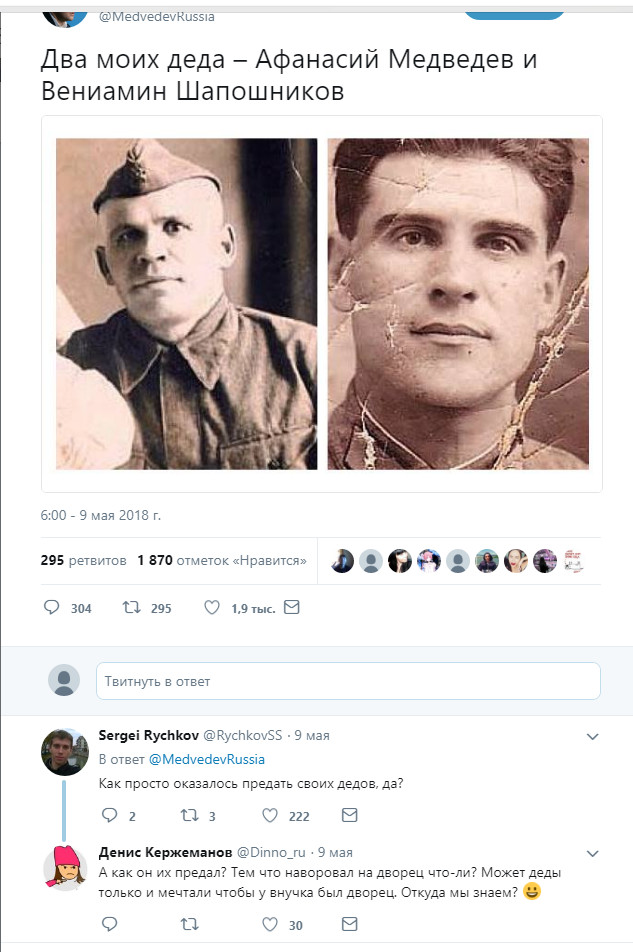Screen dimensions: 633x952
Task: Open the left grandfather photo in cap
Action: pyautogui.click(x=186, y=304)
